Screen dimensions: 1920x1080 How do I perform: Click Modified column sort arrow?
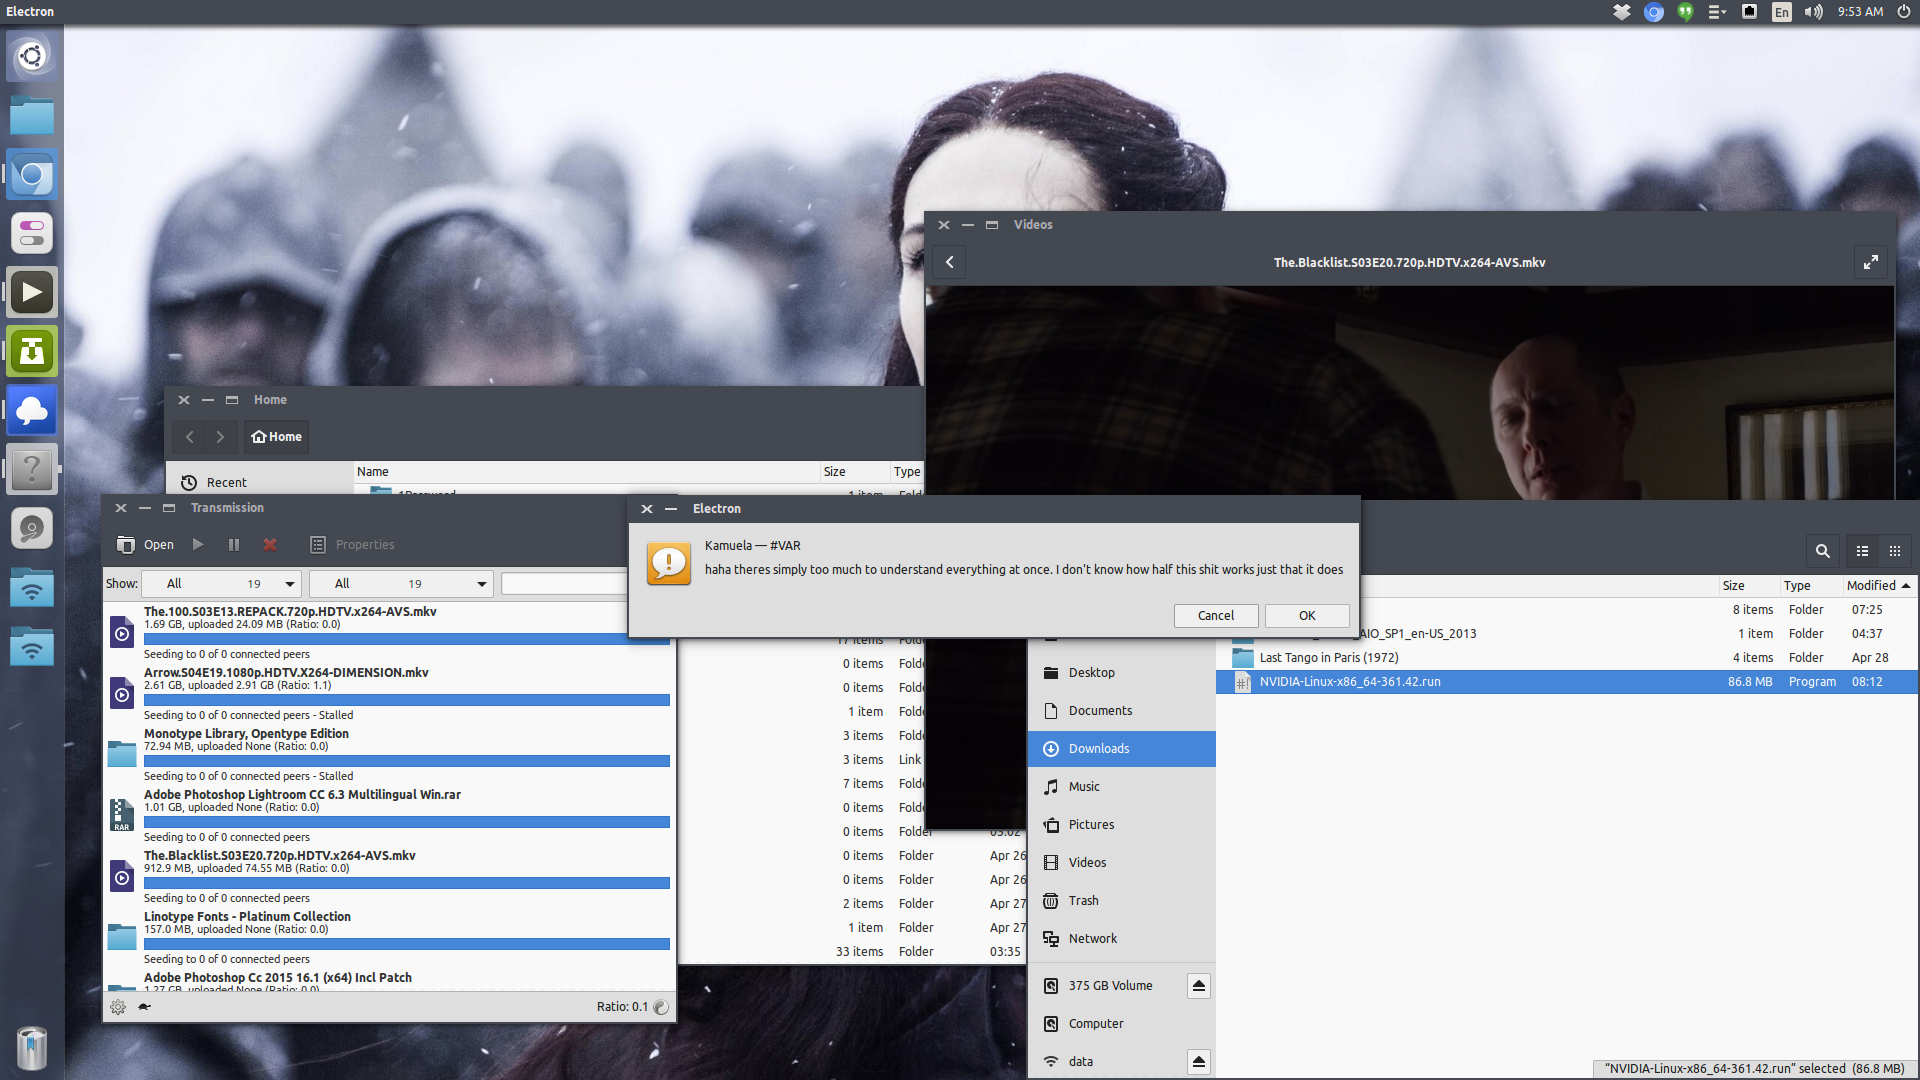1906,586
